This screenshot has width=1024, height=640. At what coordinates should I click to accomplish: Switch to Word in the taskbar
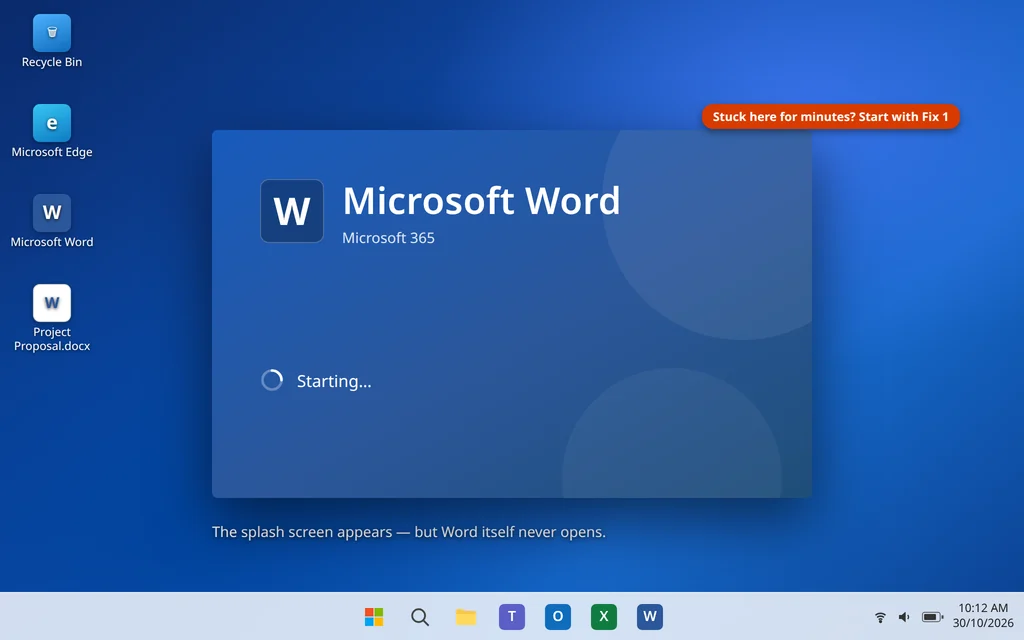pyautogui.click(x=650, y=616)
